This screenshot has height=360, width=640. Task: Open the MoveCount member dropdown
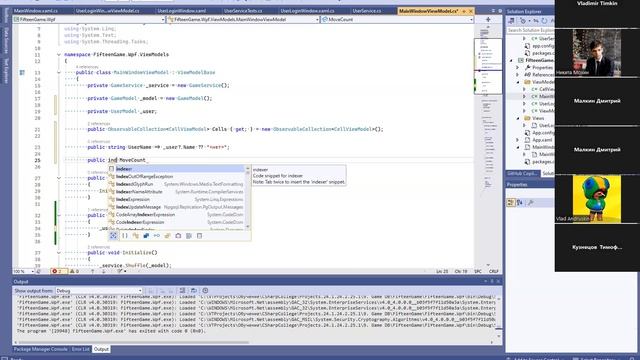pos(398,19)
